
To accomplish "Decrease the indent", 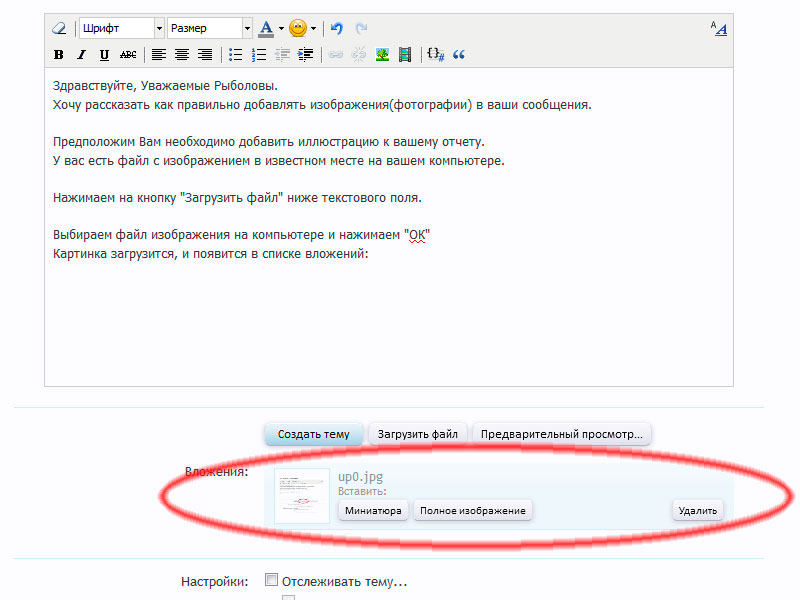I will tap(282, 55).
